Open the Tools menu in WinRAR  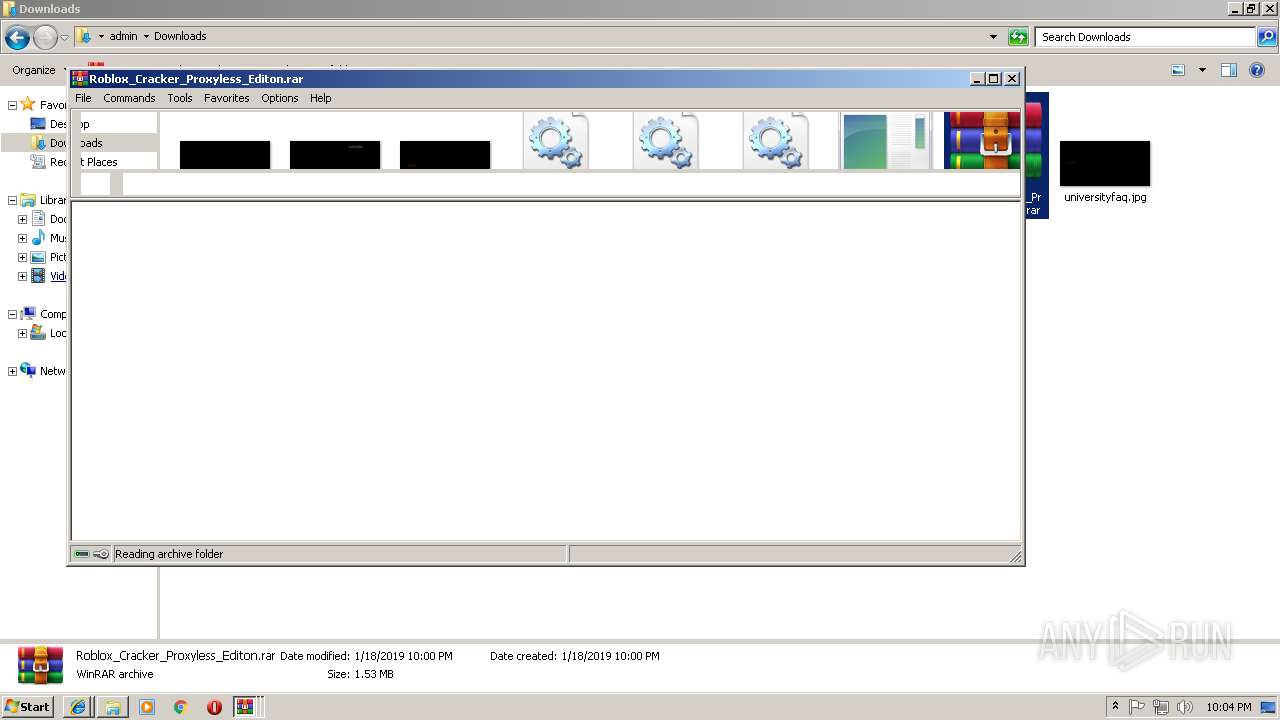180,98
